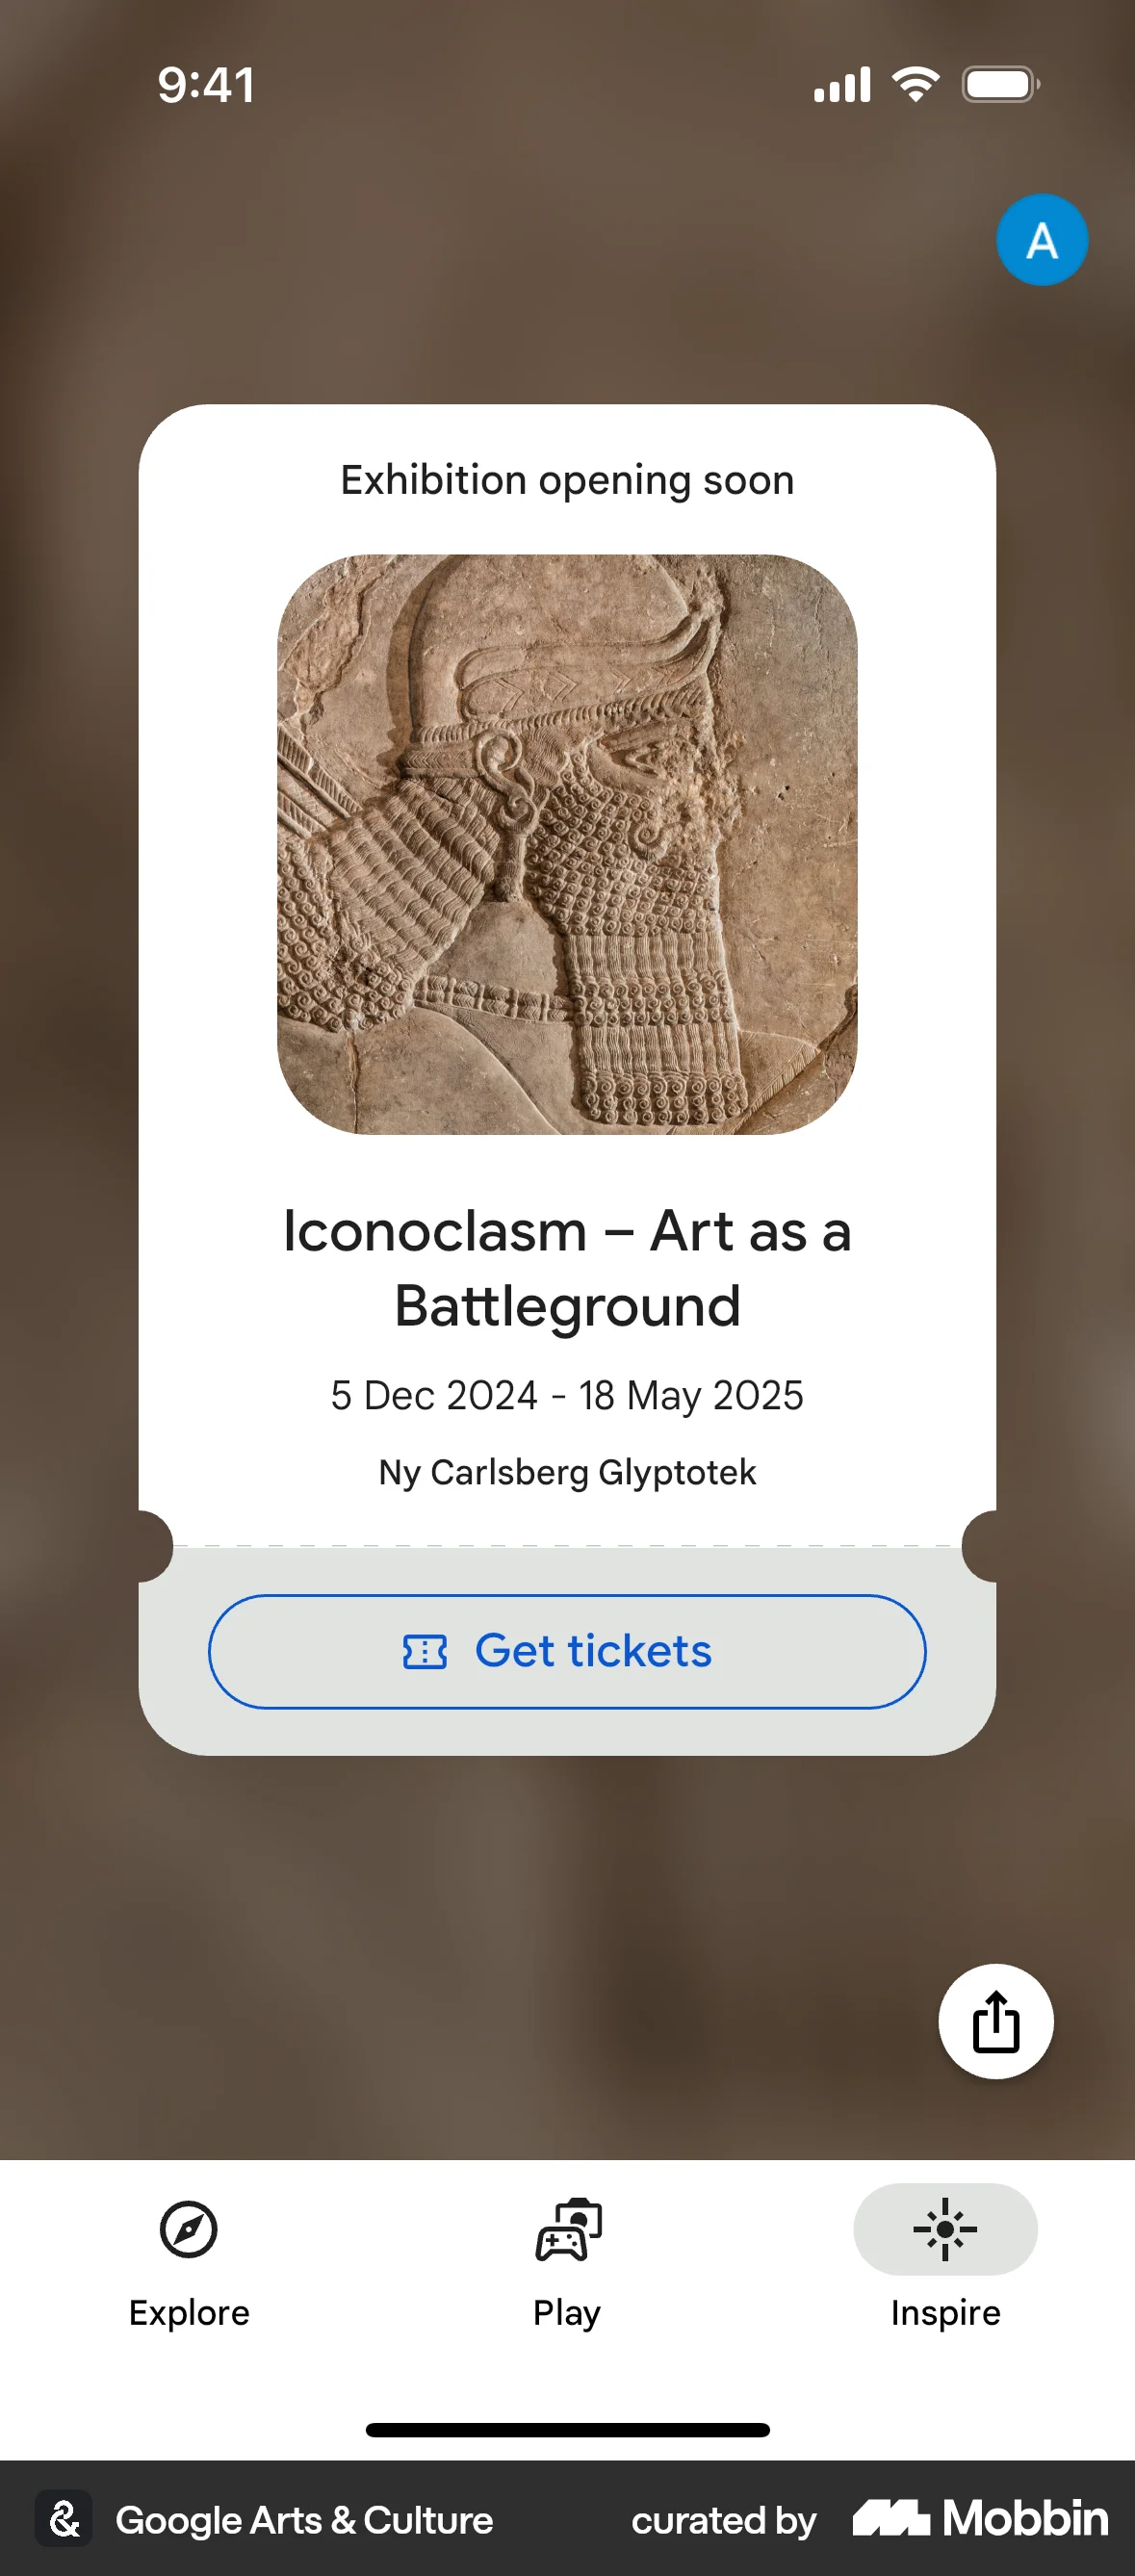Tap the ticket icon inside Get tickets button
This screenshot has width=1135, height=2576.
point(425,1651)
